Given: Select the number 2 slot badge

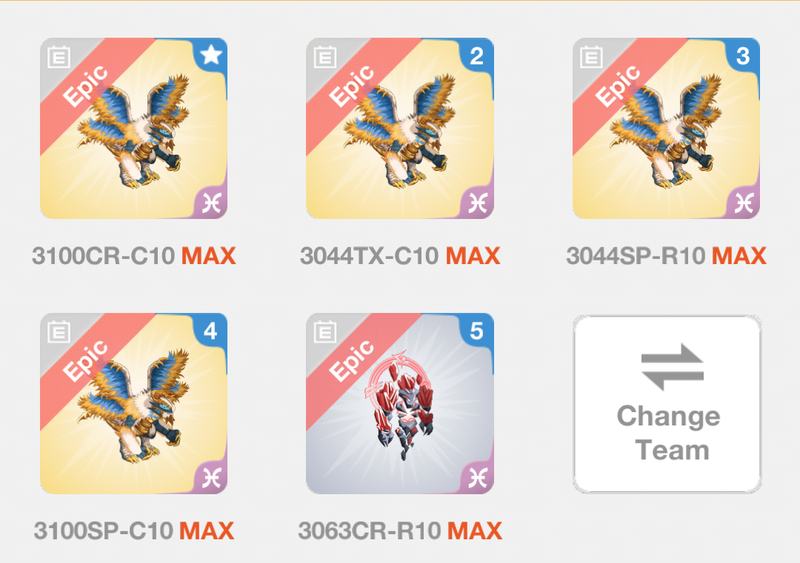Looking at the screenshot, I should click(x=477, y=55).
